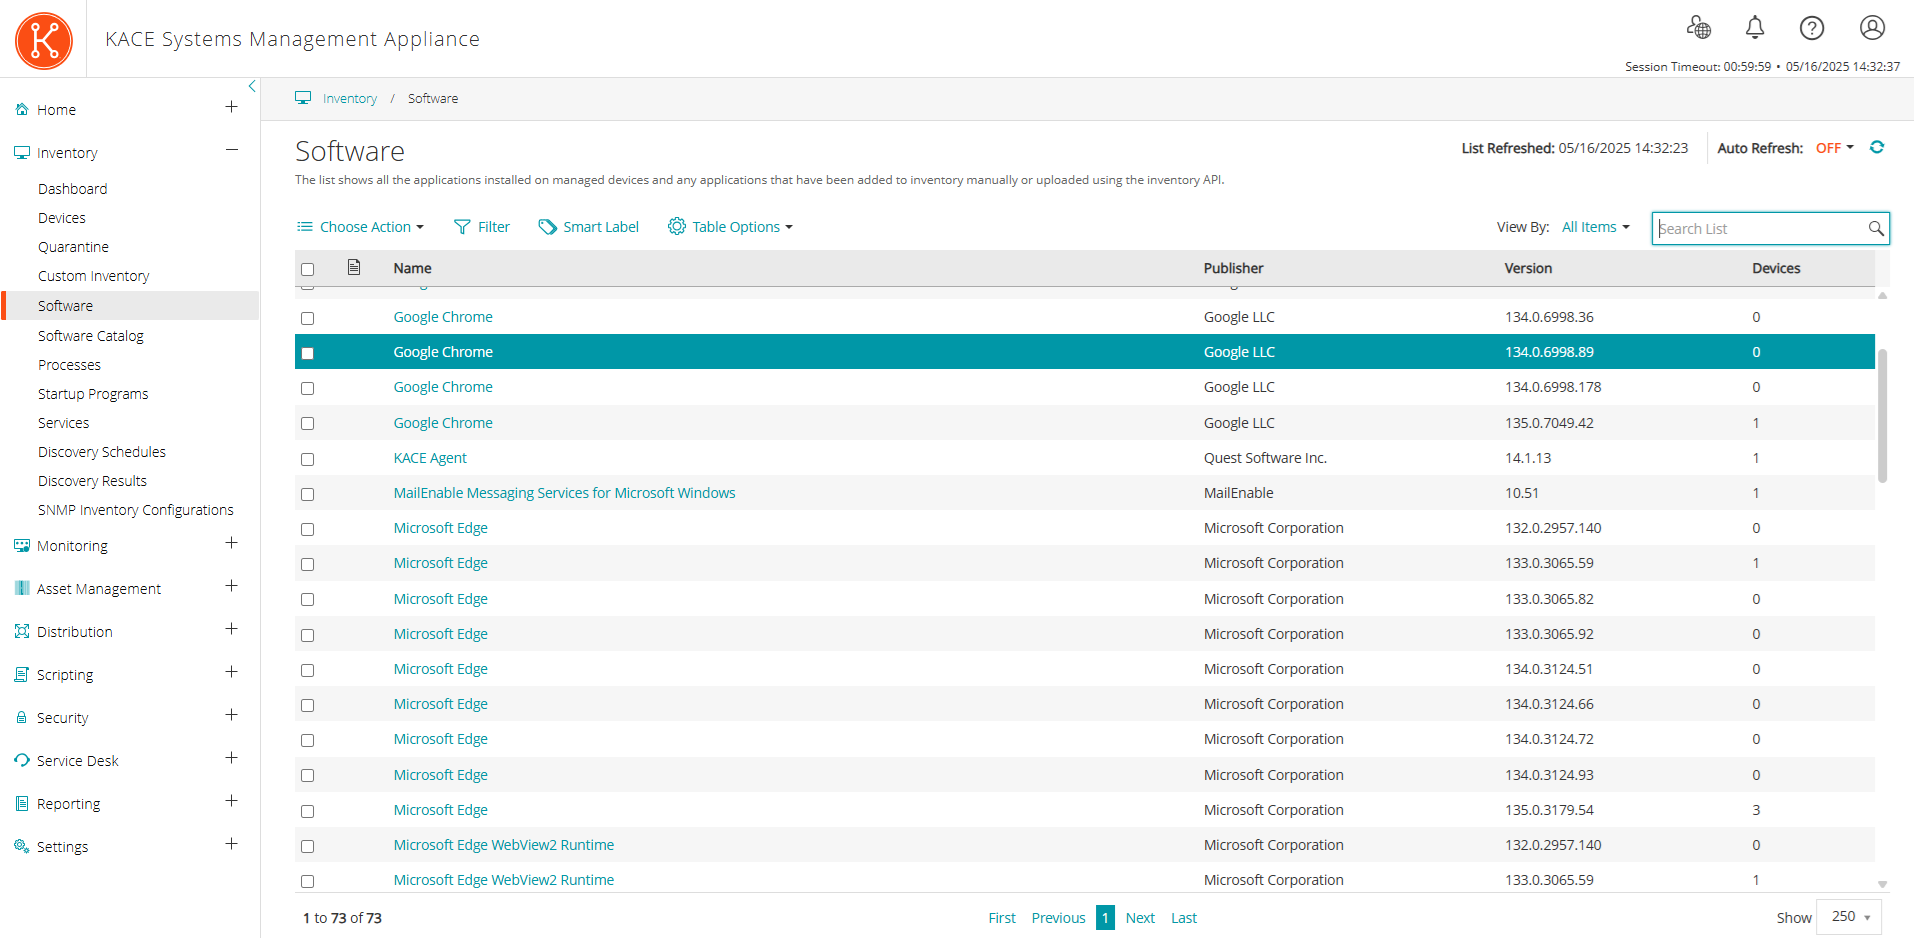Check Google Chrome 135.0.7049.42 checkbox
This screenshot has height=938, width=1914.
308,424
